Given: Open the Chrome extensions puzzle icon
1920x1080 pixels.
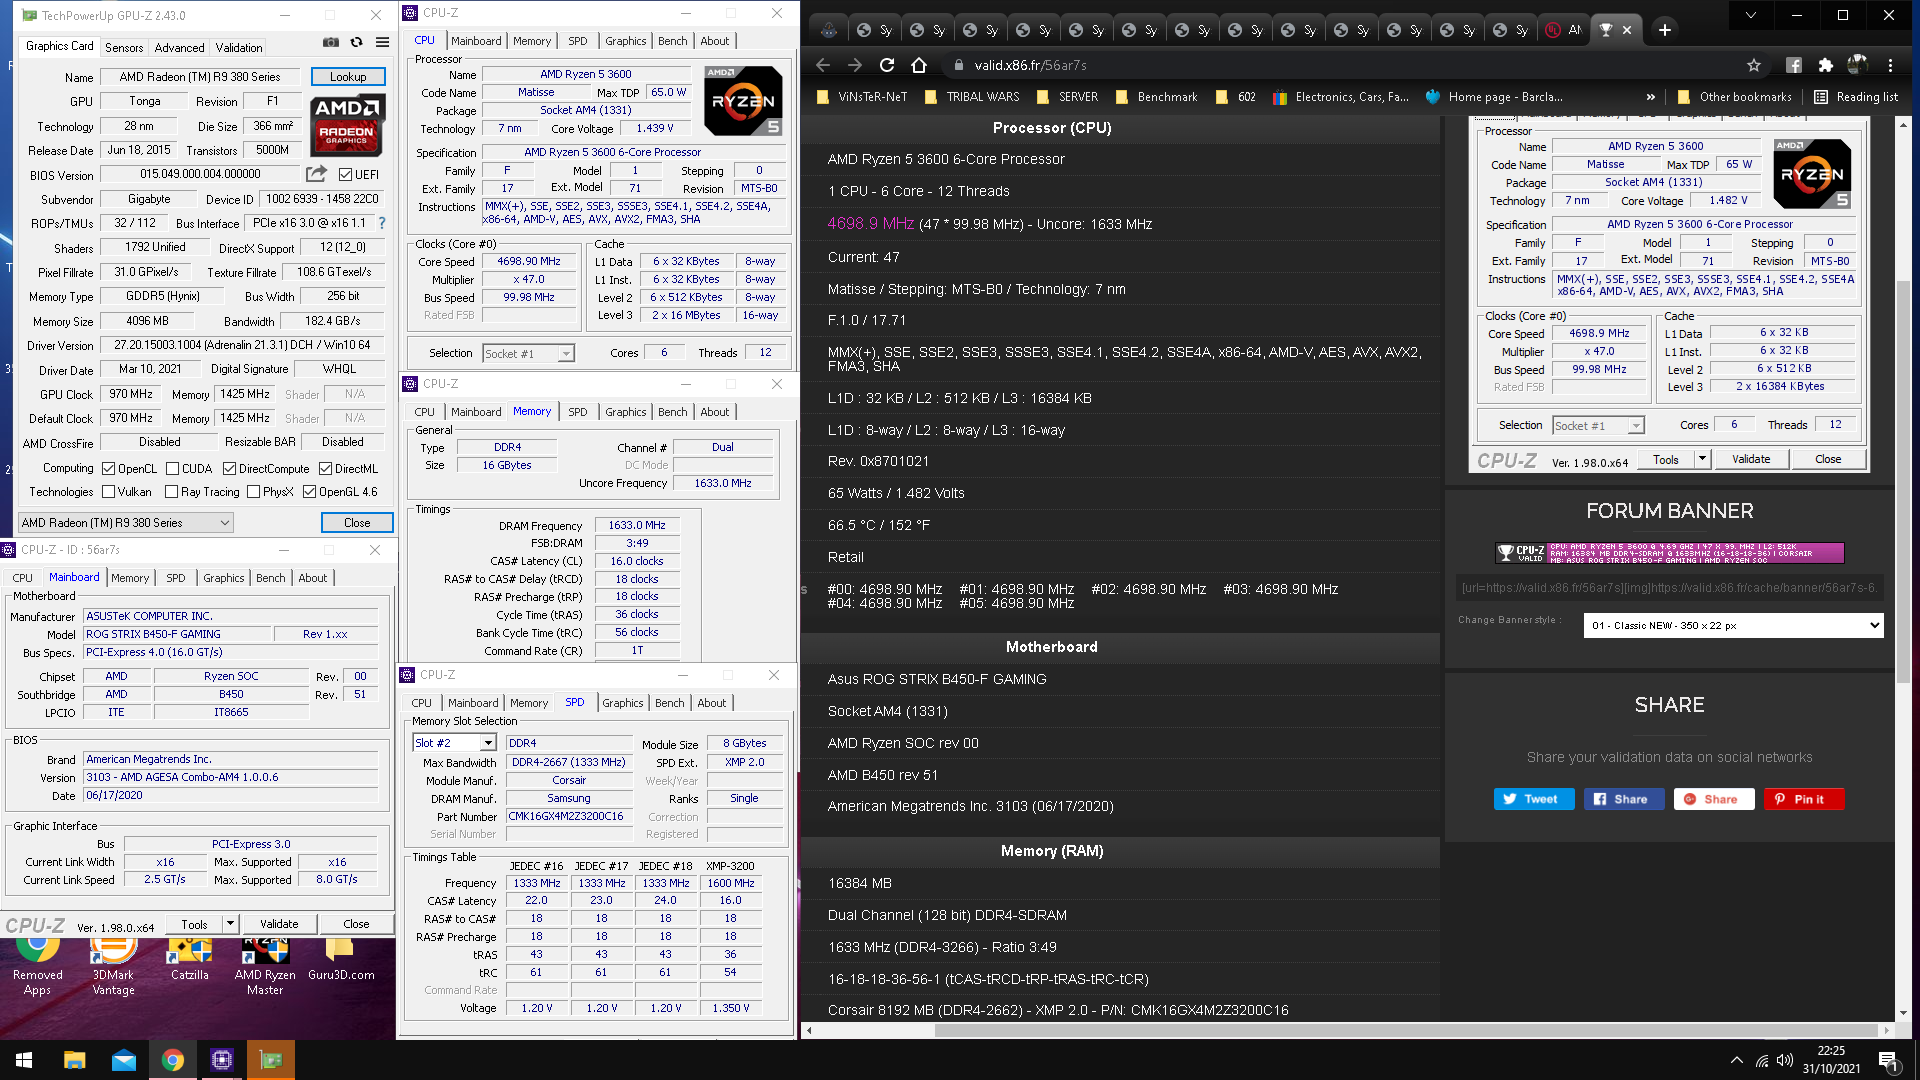Looking at the screenshot, I should point(1825,65).
